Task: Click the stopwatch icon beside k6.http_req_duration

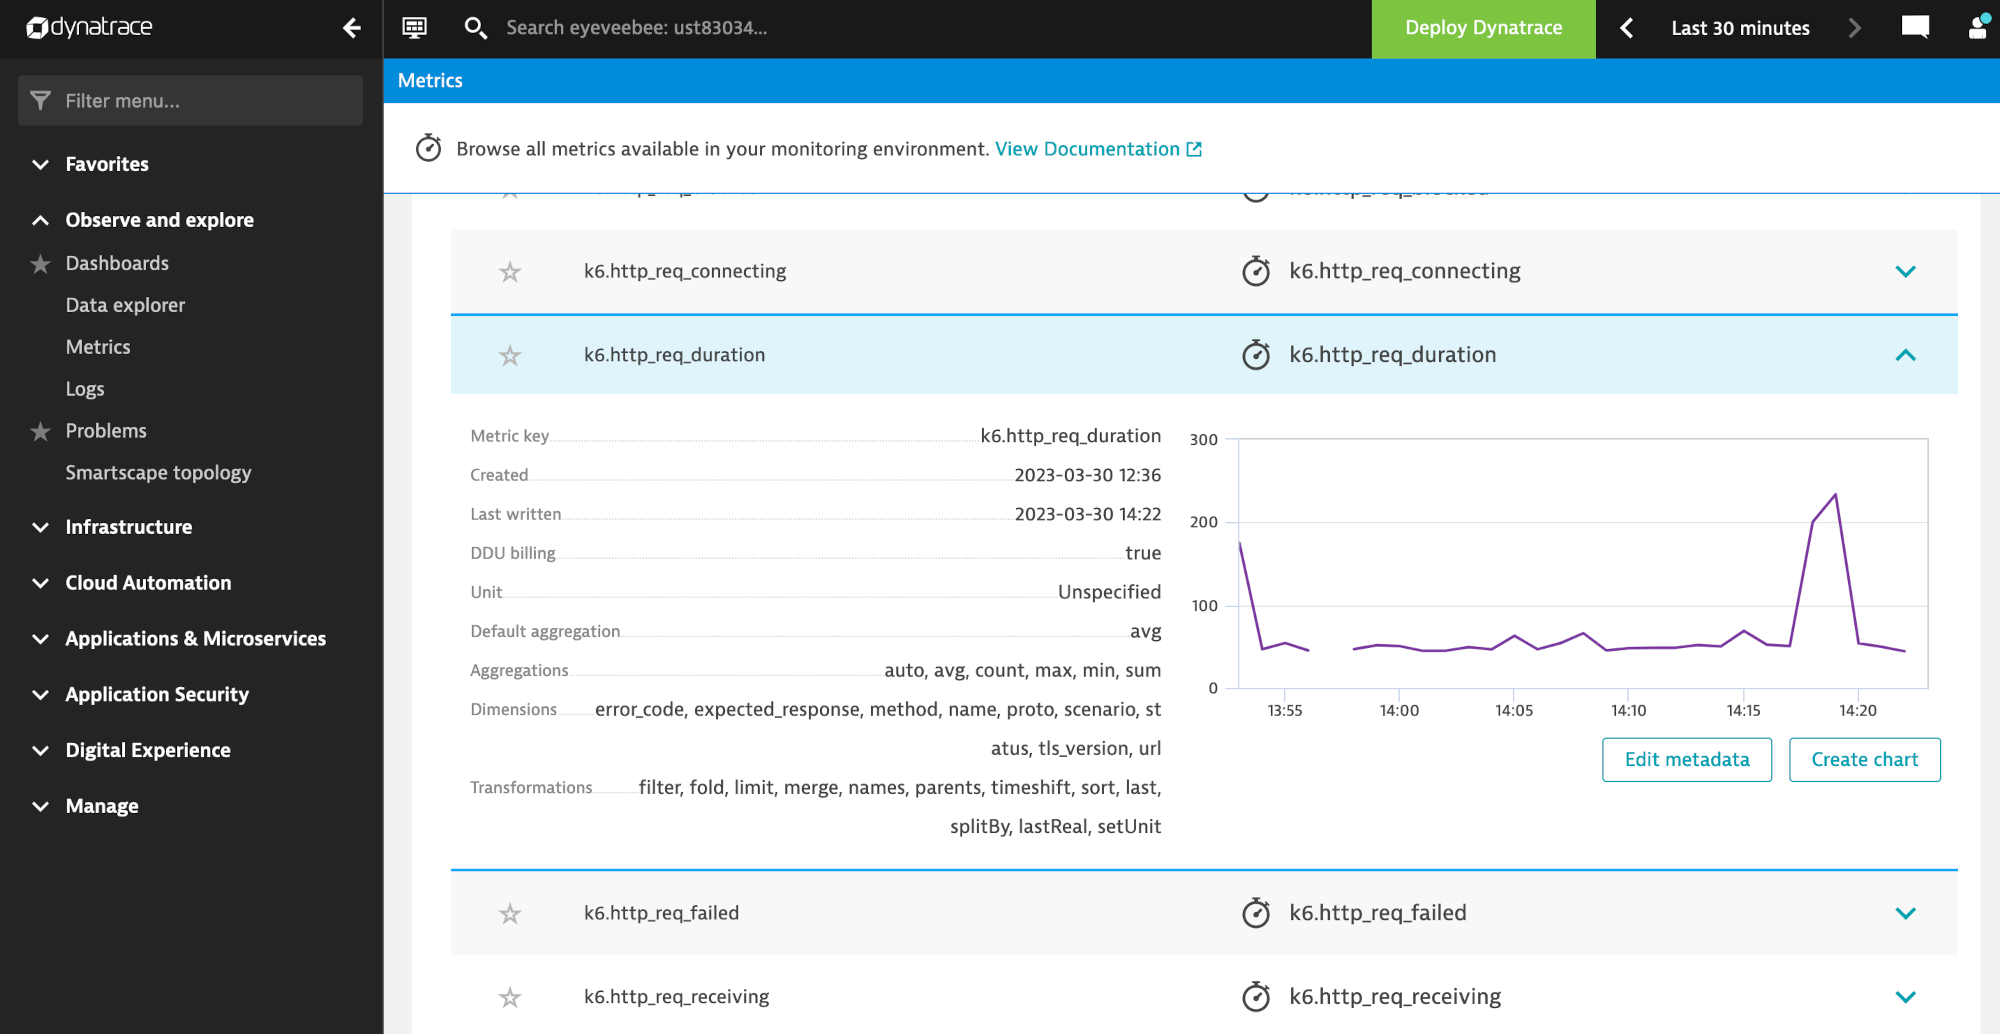Action: [1256, 354]
